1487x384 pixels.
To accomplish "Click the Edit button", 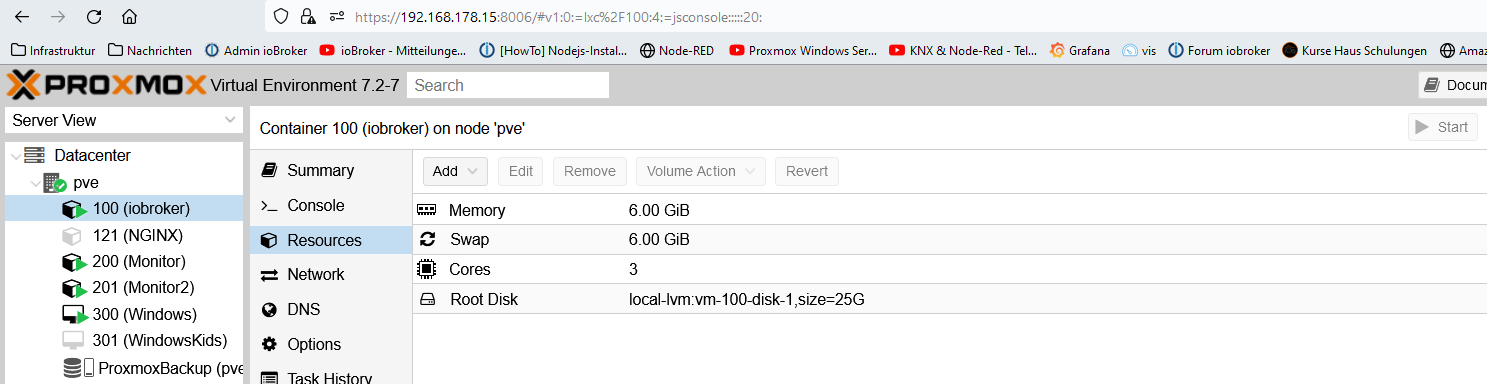I will [x=521, y=171].
